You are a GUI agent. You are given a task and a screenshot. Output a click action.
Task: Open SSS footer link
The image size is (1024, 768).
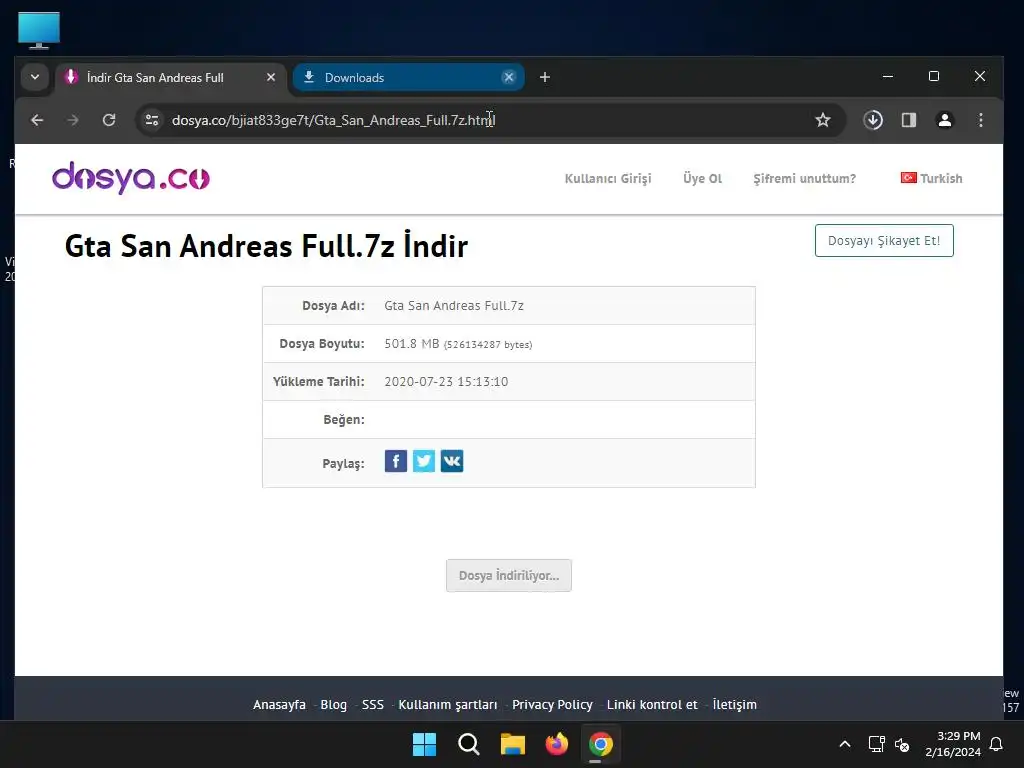click(x=373, y=705)
